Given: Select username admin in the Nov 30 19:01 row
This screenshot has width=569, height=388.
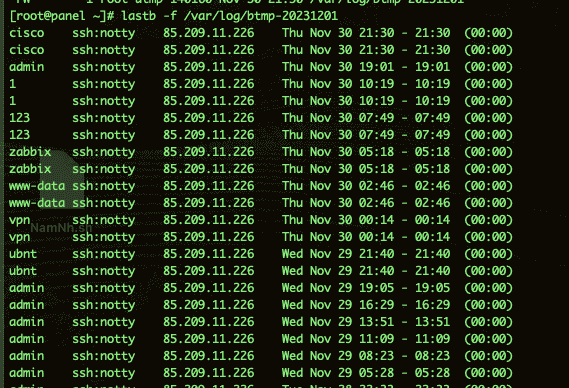Looking at the screenshot, I should click(26, 67).
